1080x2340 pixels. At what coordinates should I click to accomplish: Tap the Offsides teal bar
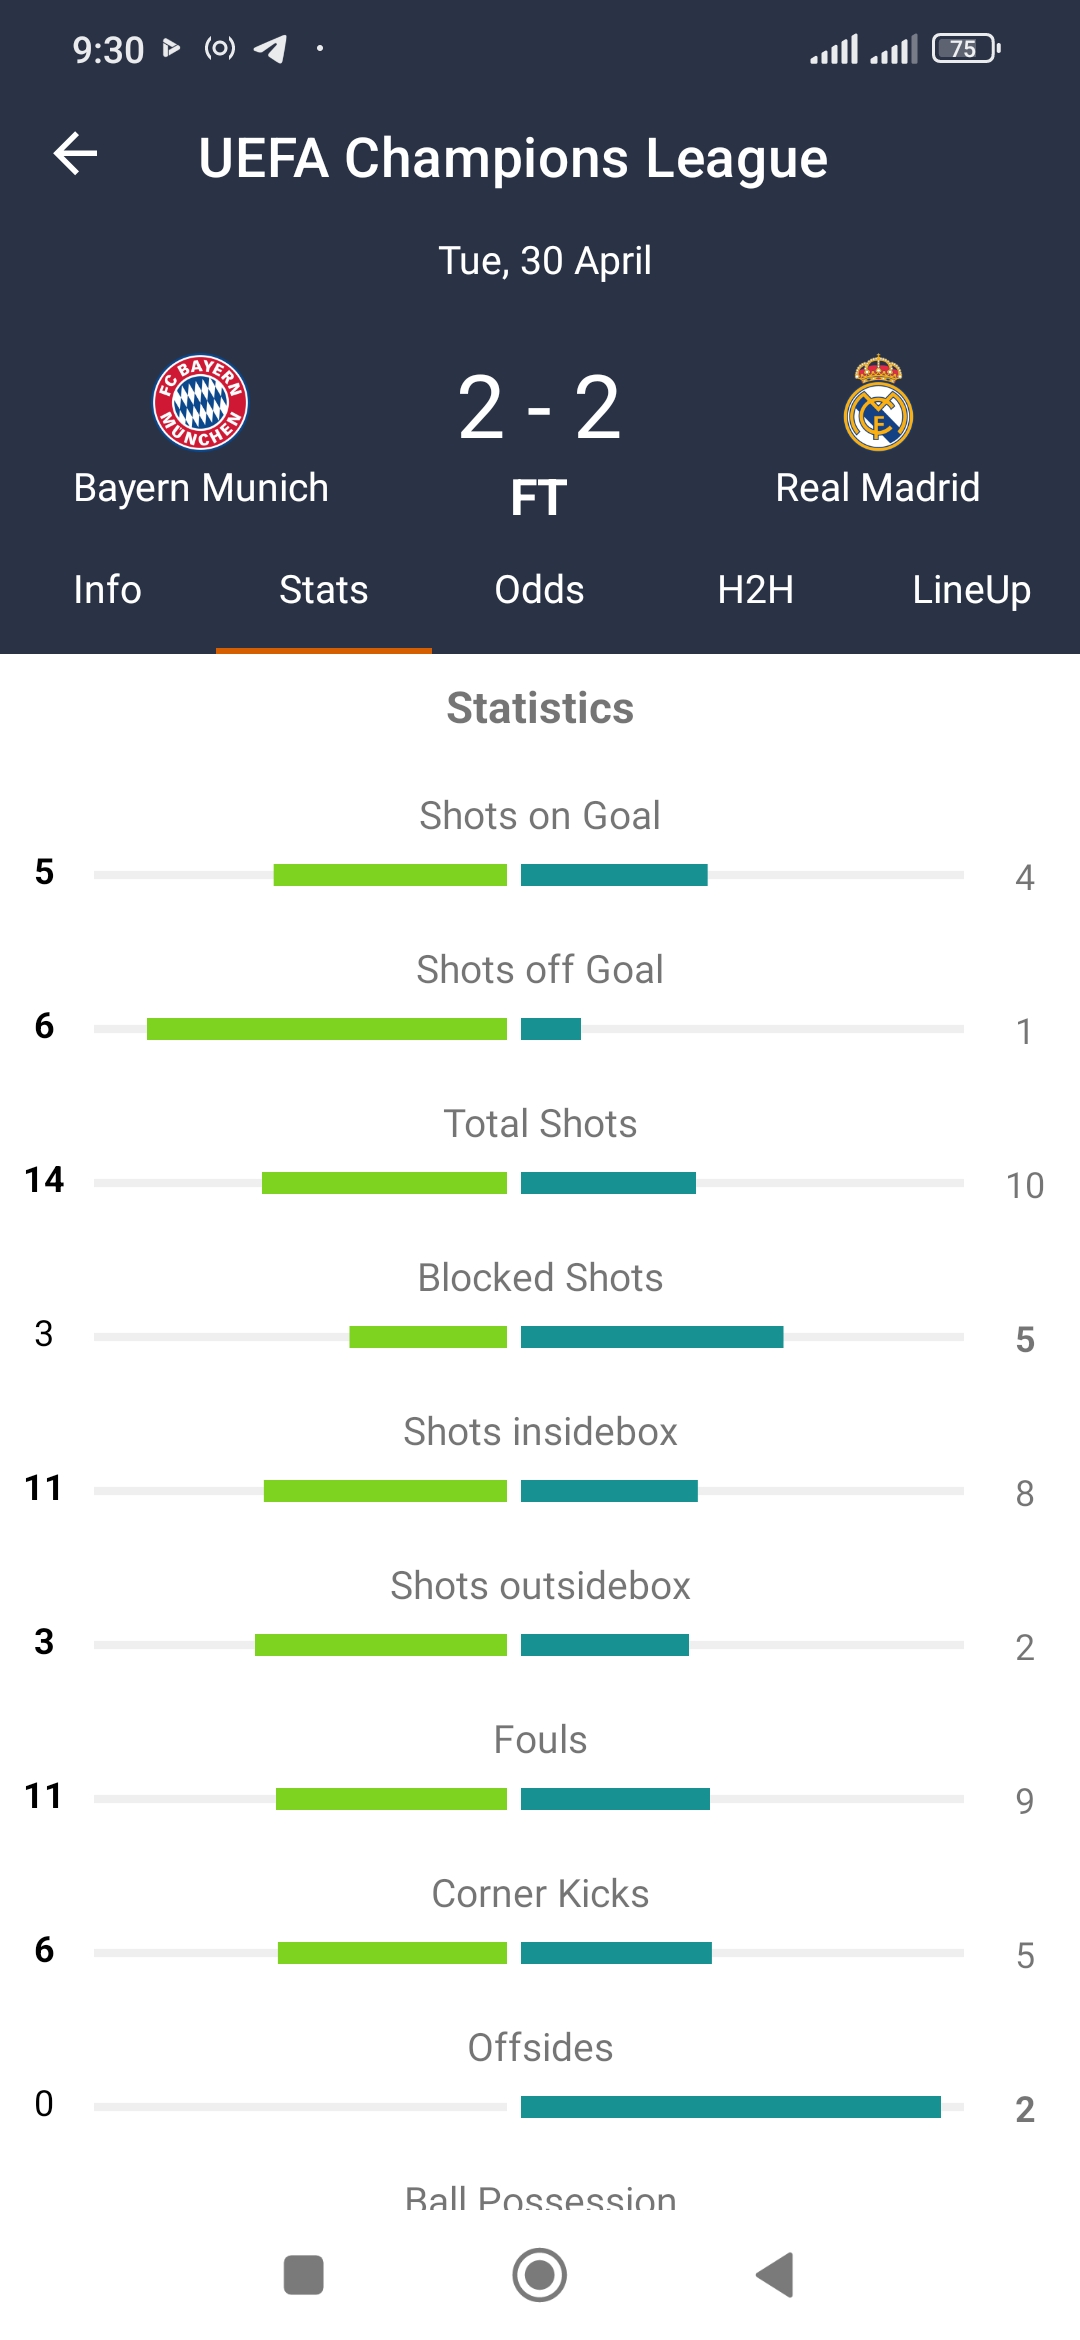[730, 2107]
